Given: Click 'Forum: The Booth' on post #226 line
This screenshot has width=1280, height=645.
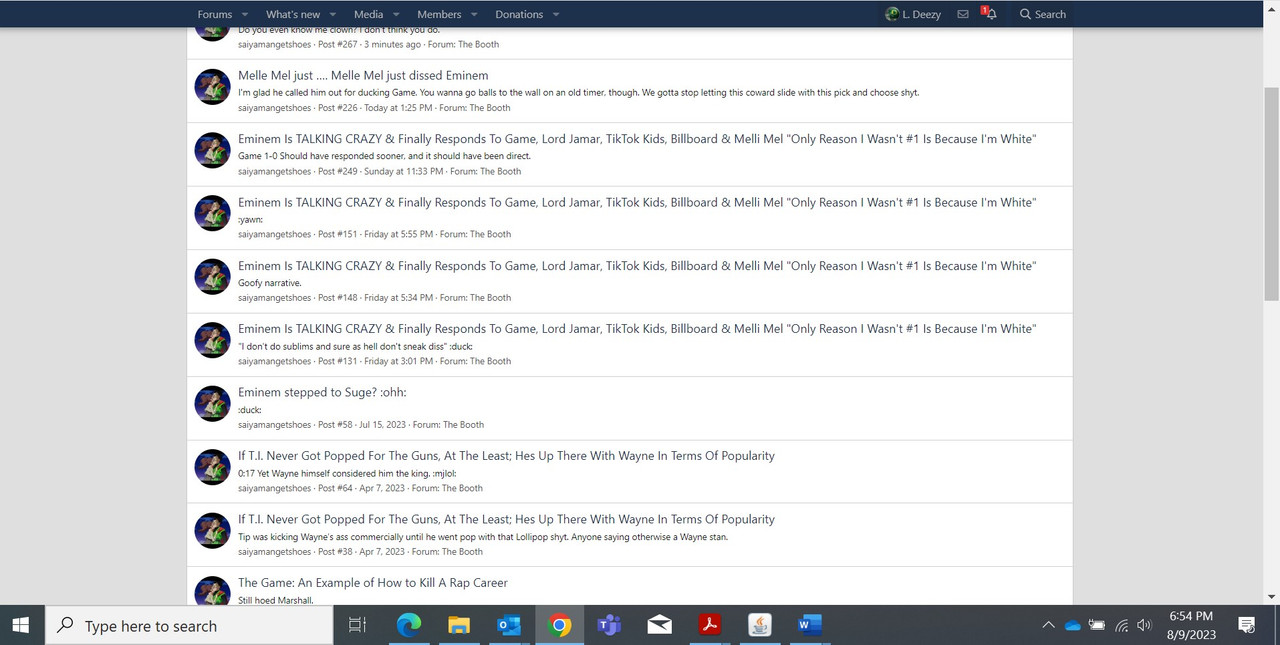Looking at the screenshot, I should pyautogui.click(x=475, y=108).
